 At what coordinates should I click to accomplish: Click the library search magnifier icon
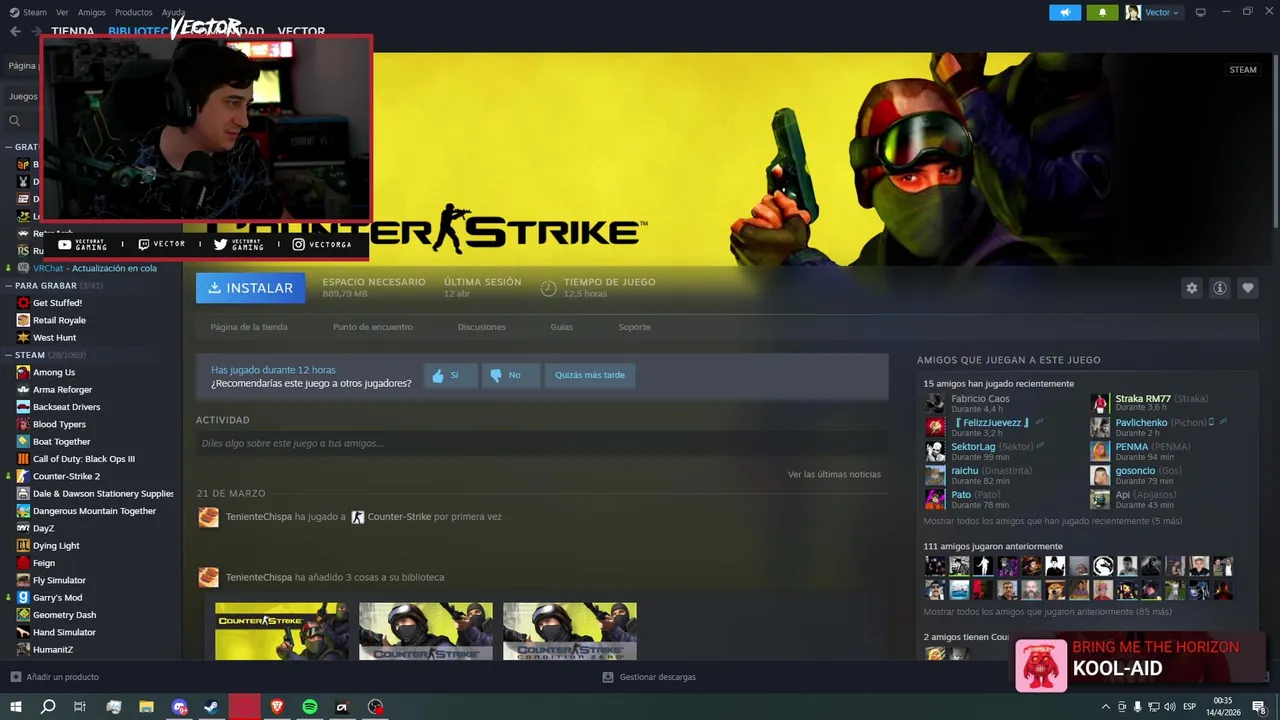pos(14,121)
